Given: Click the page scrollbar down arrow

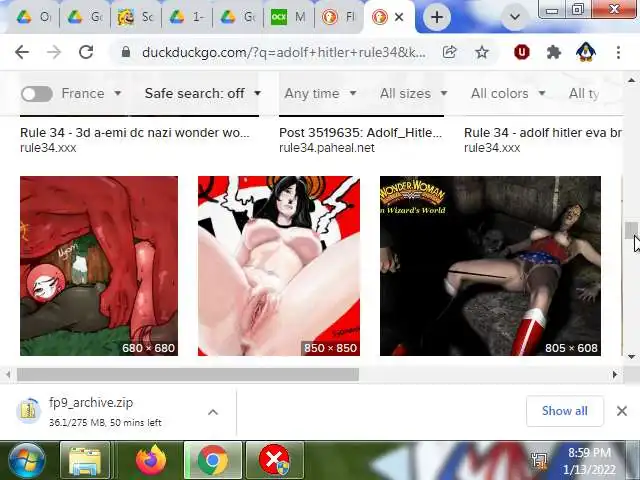Looking at the screenshot, I should (x=631, y=357).
